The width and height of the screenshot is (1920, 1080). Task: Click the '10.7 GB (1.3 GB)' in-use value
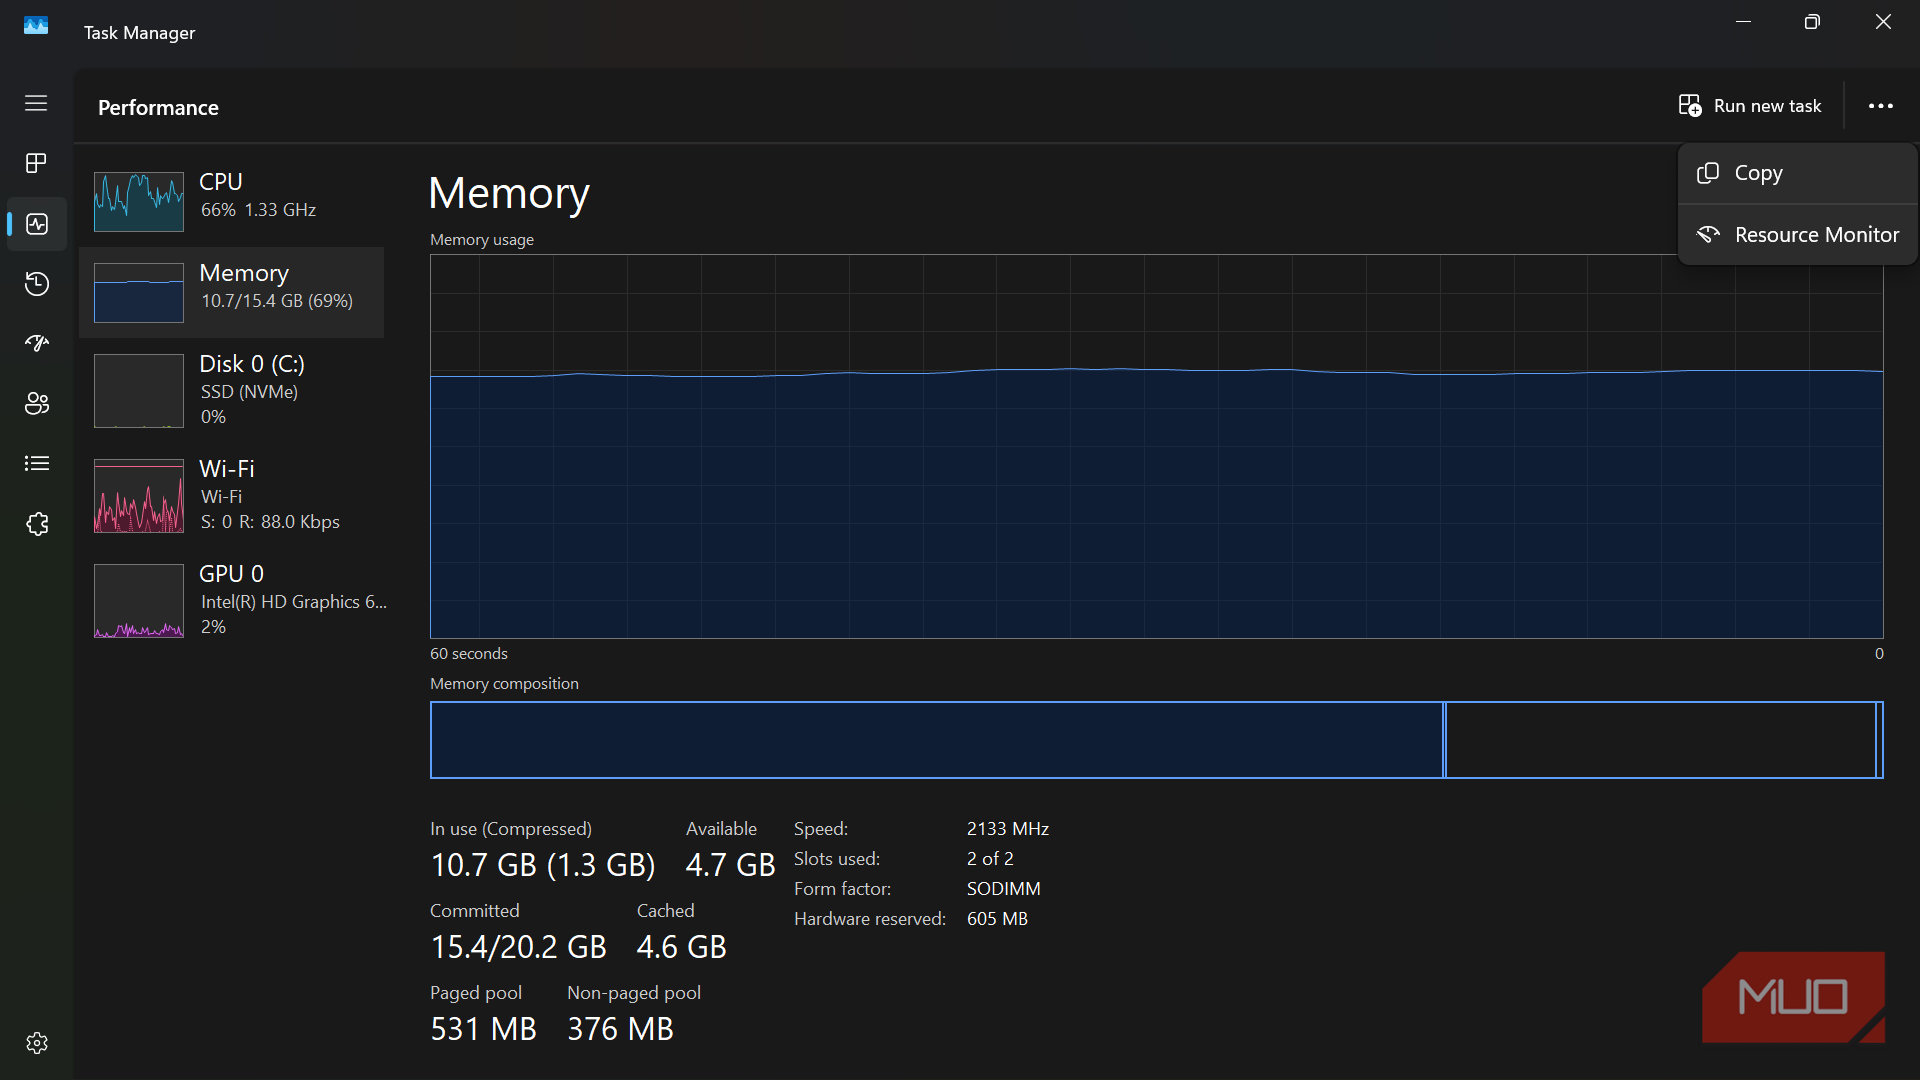543,865
